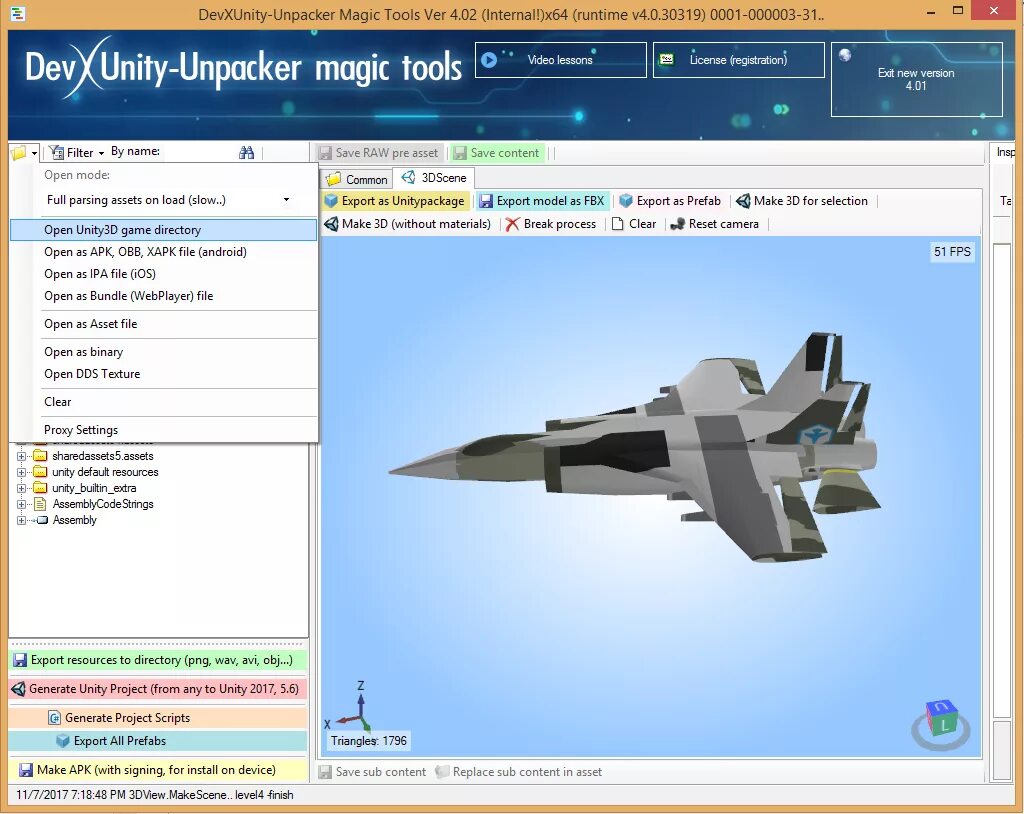Click the Filter icon
The height and width of the screenshot is (814, 1024).
56,152
